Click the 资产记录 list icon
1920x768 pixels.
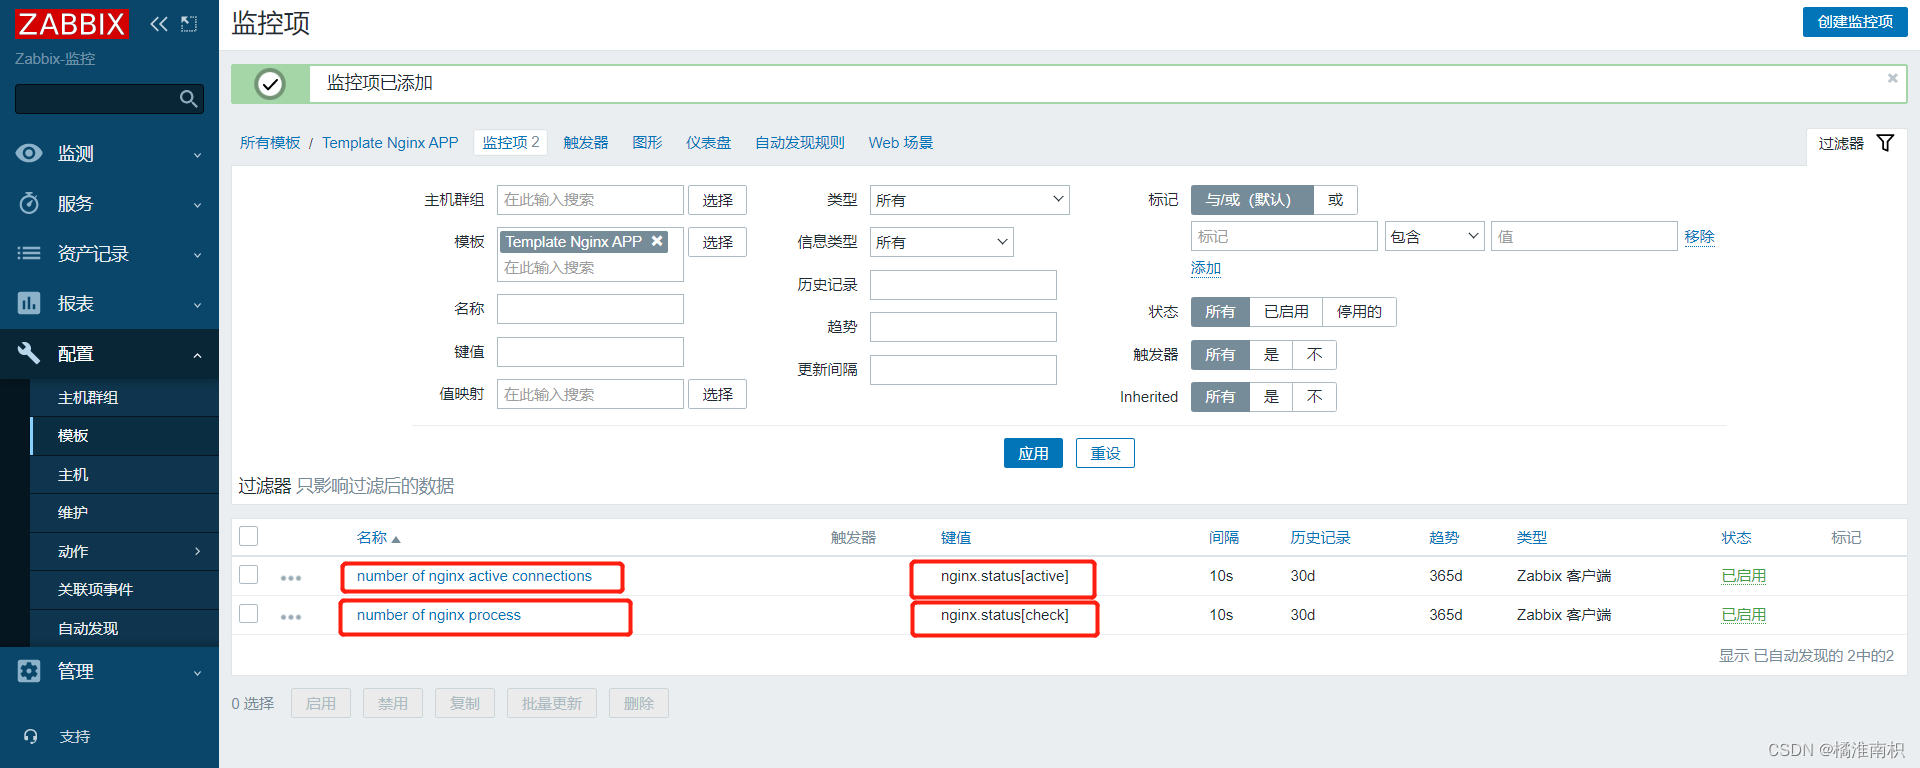click(x=29, y=253)
